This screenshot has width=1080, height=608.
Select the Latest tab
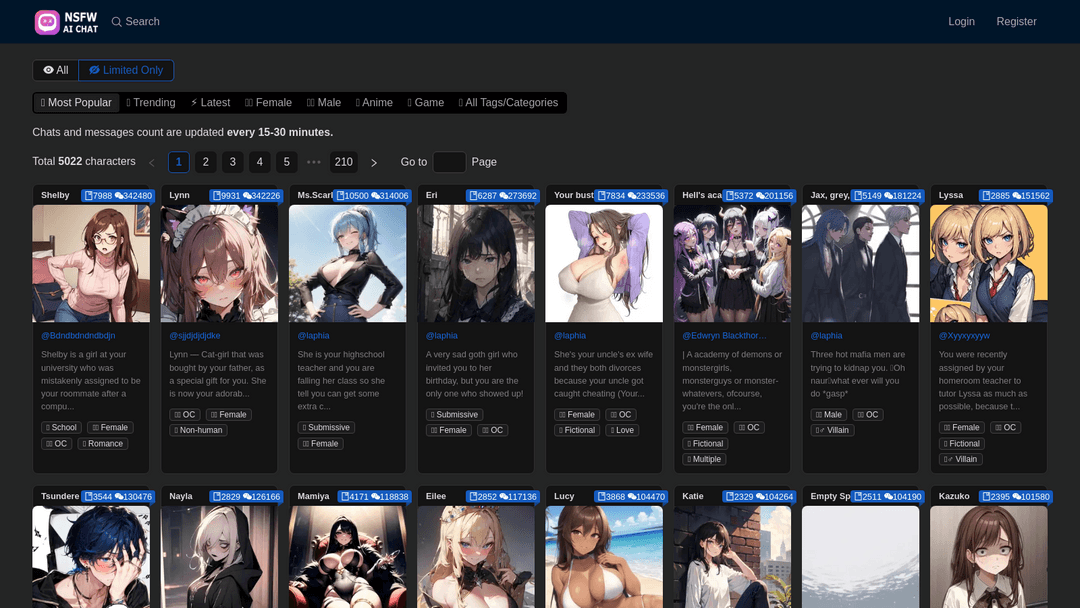pos(210,103)
